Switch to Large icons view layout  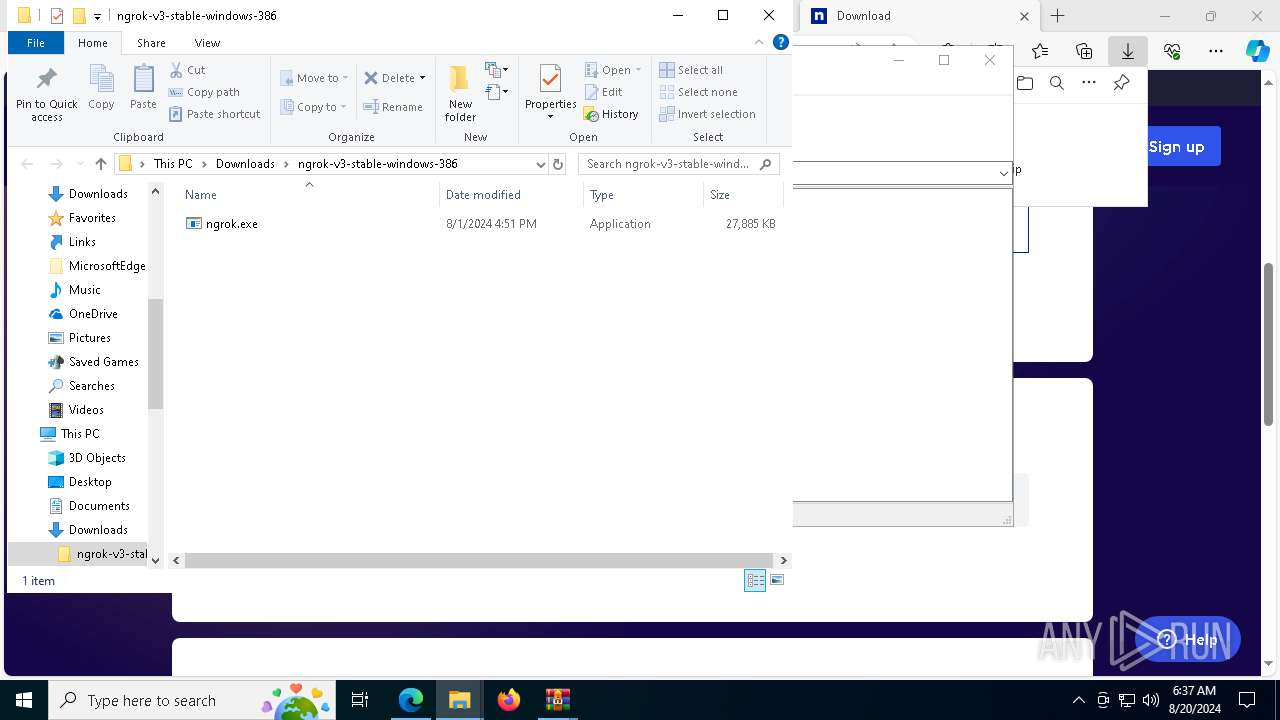777,581
